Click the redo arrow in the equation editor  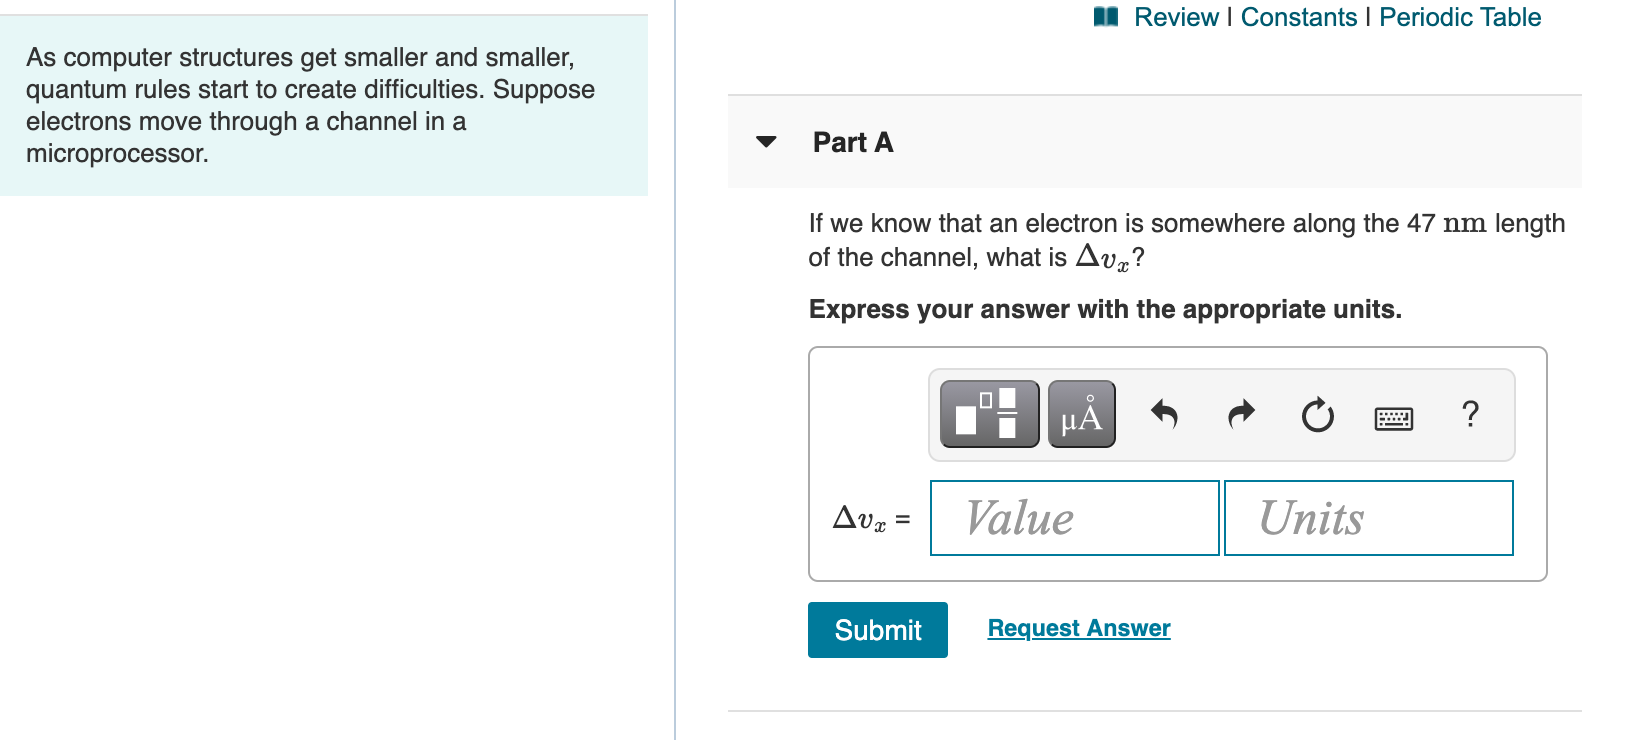[1240, 414]
